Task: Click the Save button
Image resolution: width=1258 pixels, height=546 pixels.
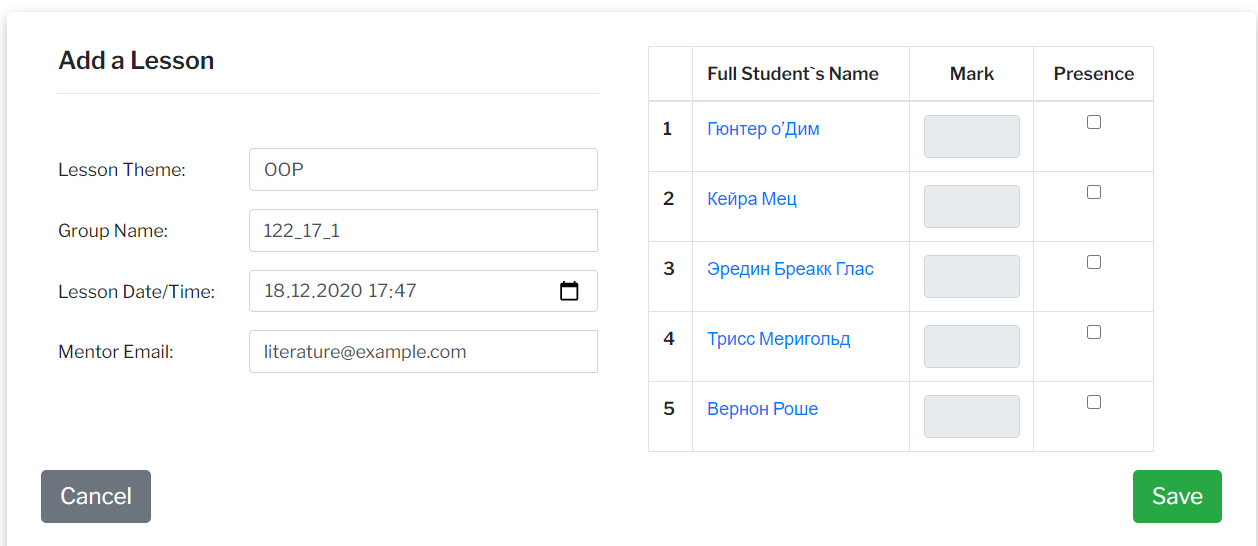Action: click(x=1177, y=496)
